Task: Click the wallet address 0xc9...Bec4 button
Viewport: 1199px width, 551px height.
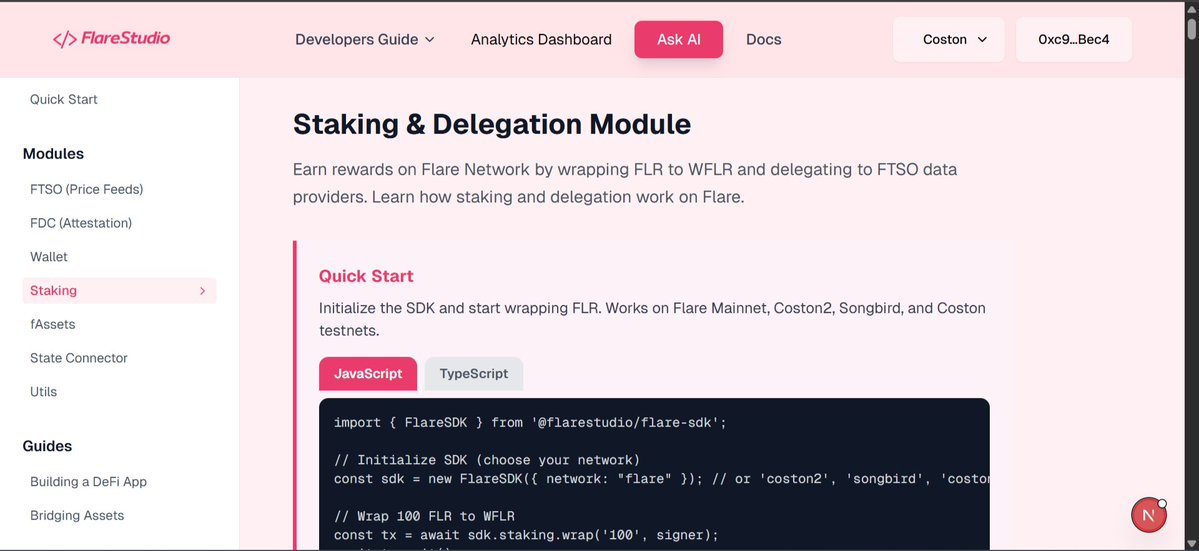Action: (1074, 39)
